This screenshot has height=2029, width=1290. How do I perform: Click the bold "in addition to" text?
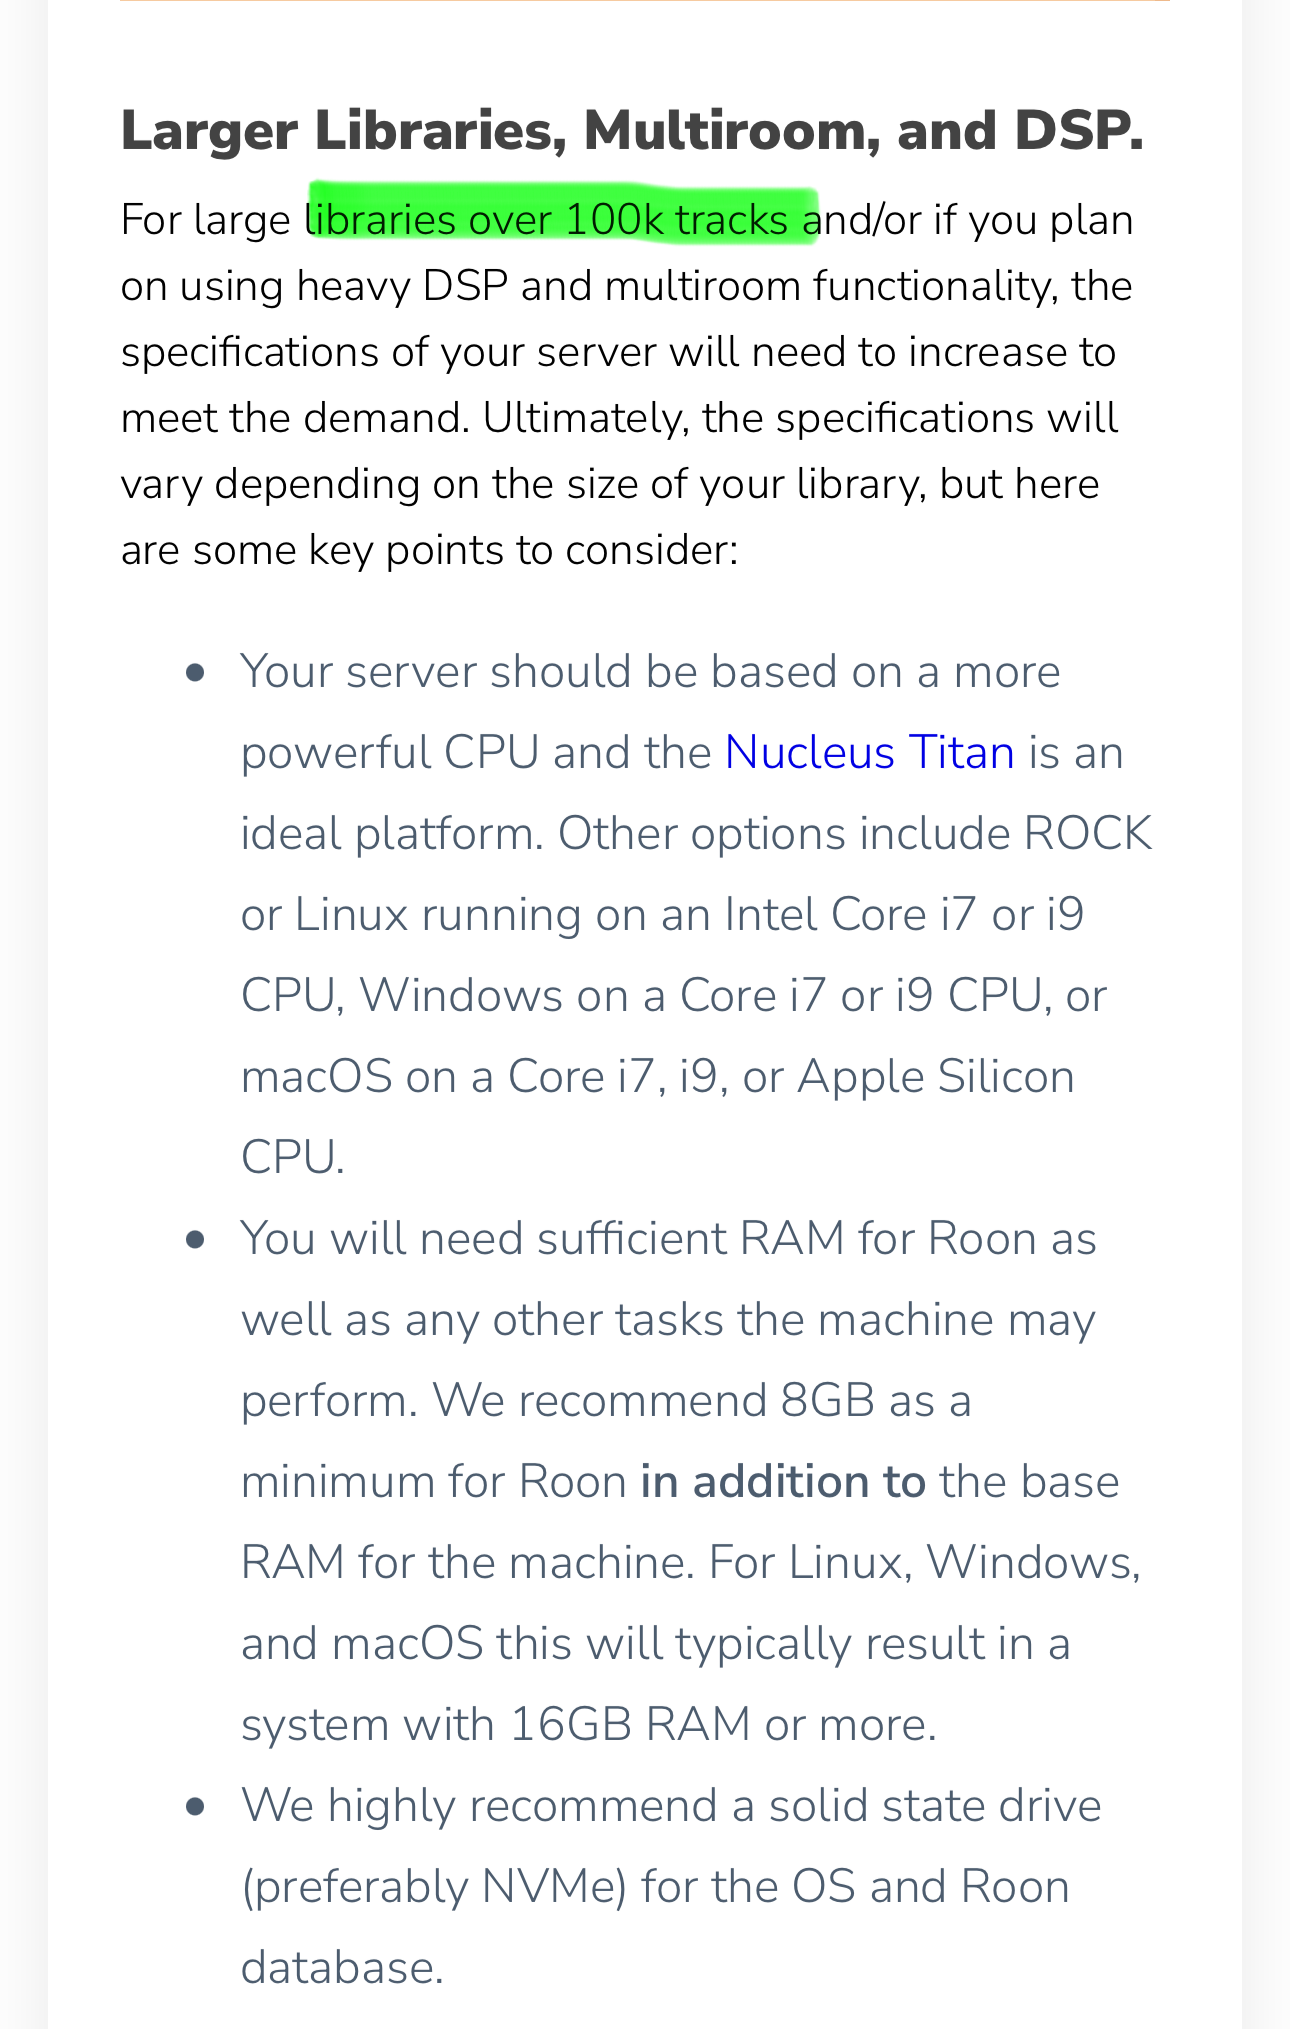(x=783, y=1482)
